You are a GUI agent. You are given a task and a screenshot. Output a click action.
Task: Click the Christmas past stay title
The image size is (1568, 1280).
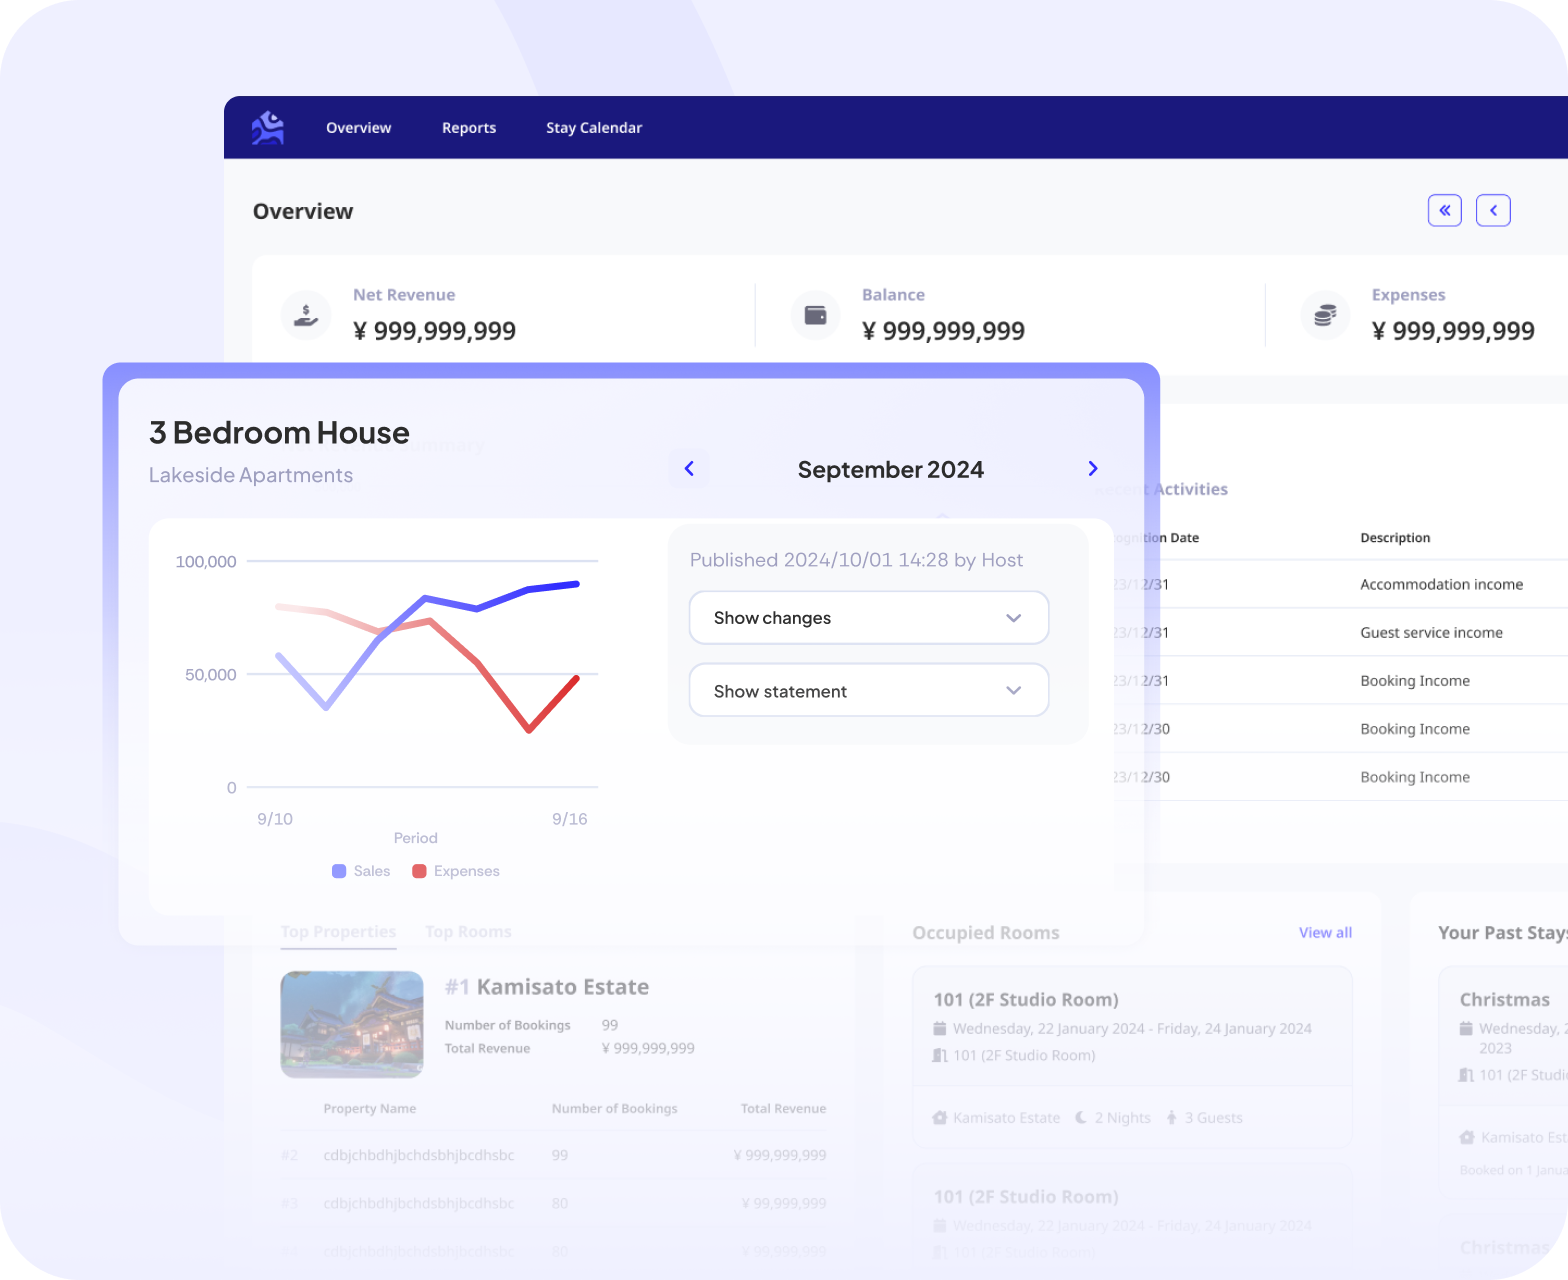pos(1505,999)
